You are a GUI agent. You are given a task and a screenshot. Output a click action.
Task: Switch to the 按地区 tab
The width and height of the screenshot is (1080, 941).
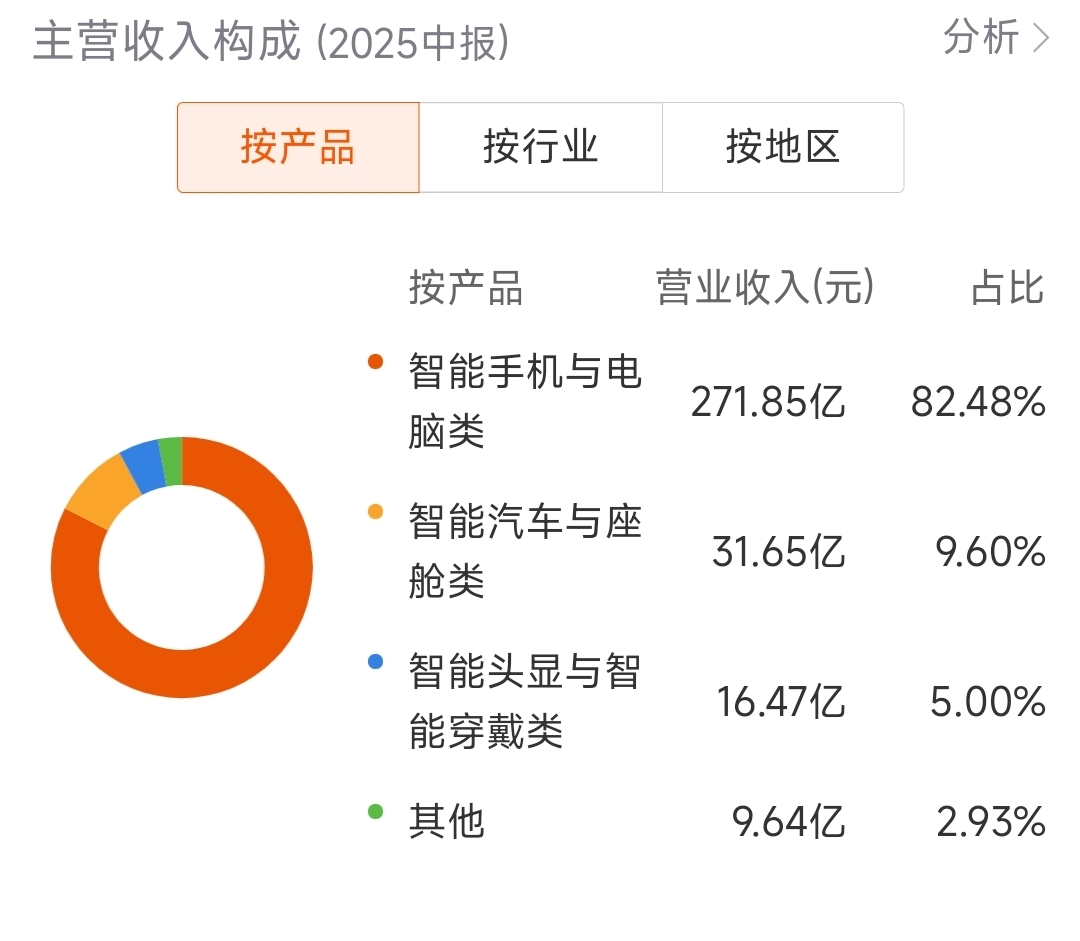[x=783, y=147]
